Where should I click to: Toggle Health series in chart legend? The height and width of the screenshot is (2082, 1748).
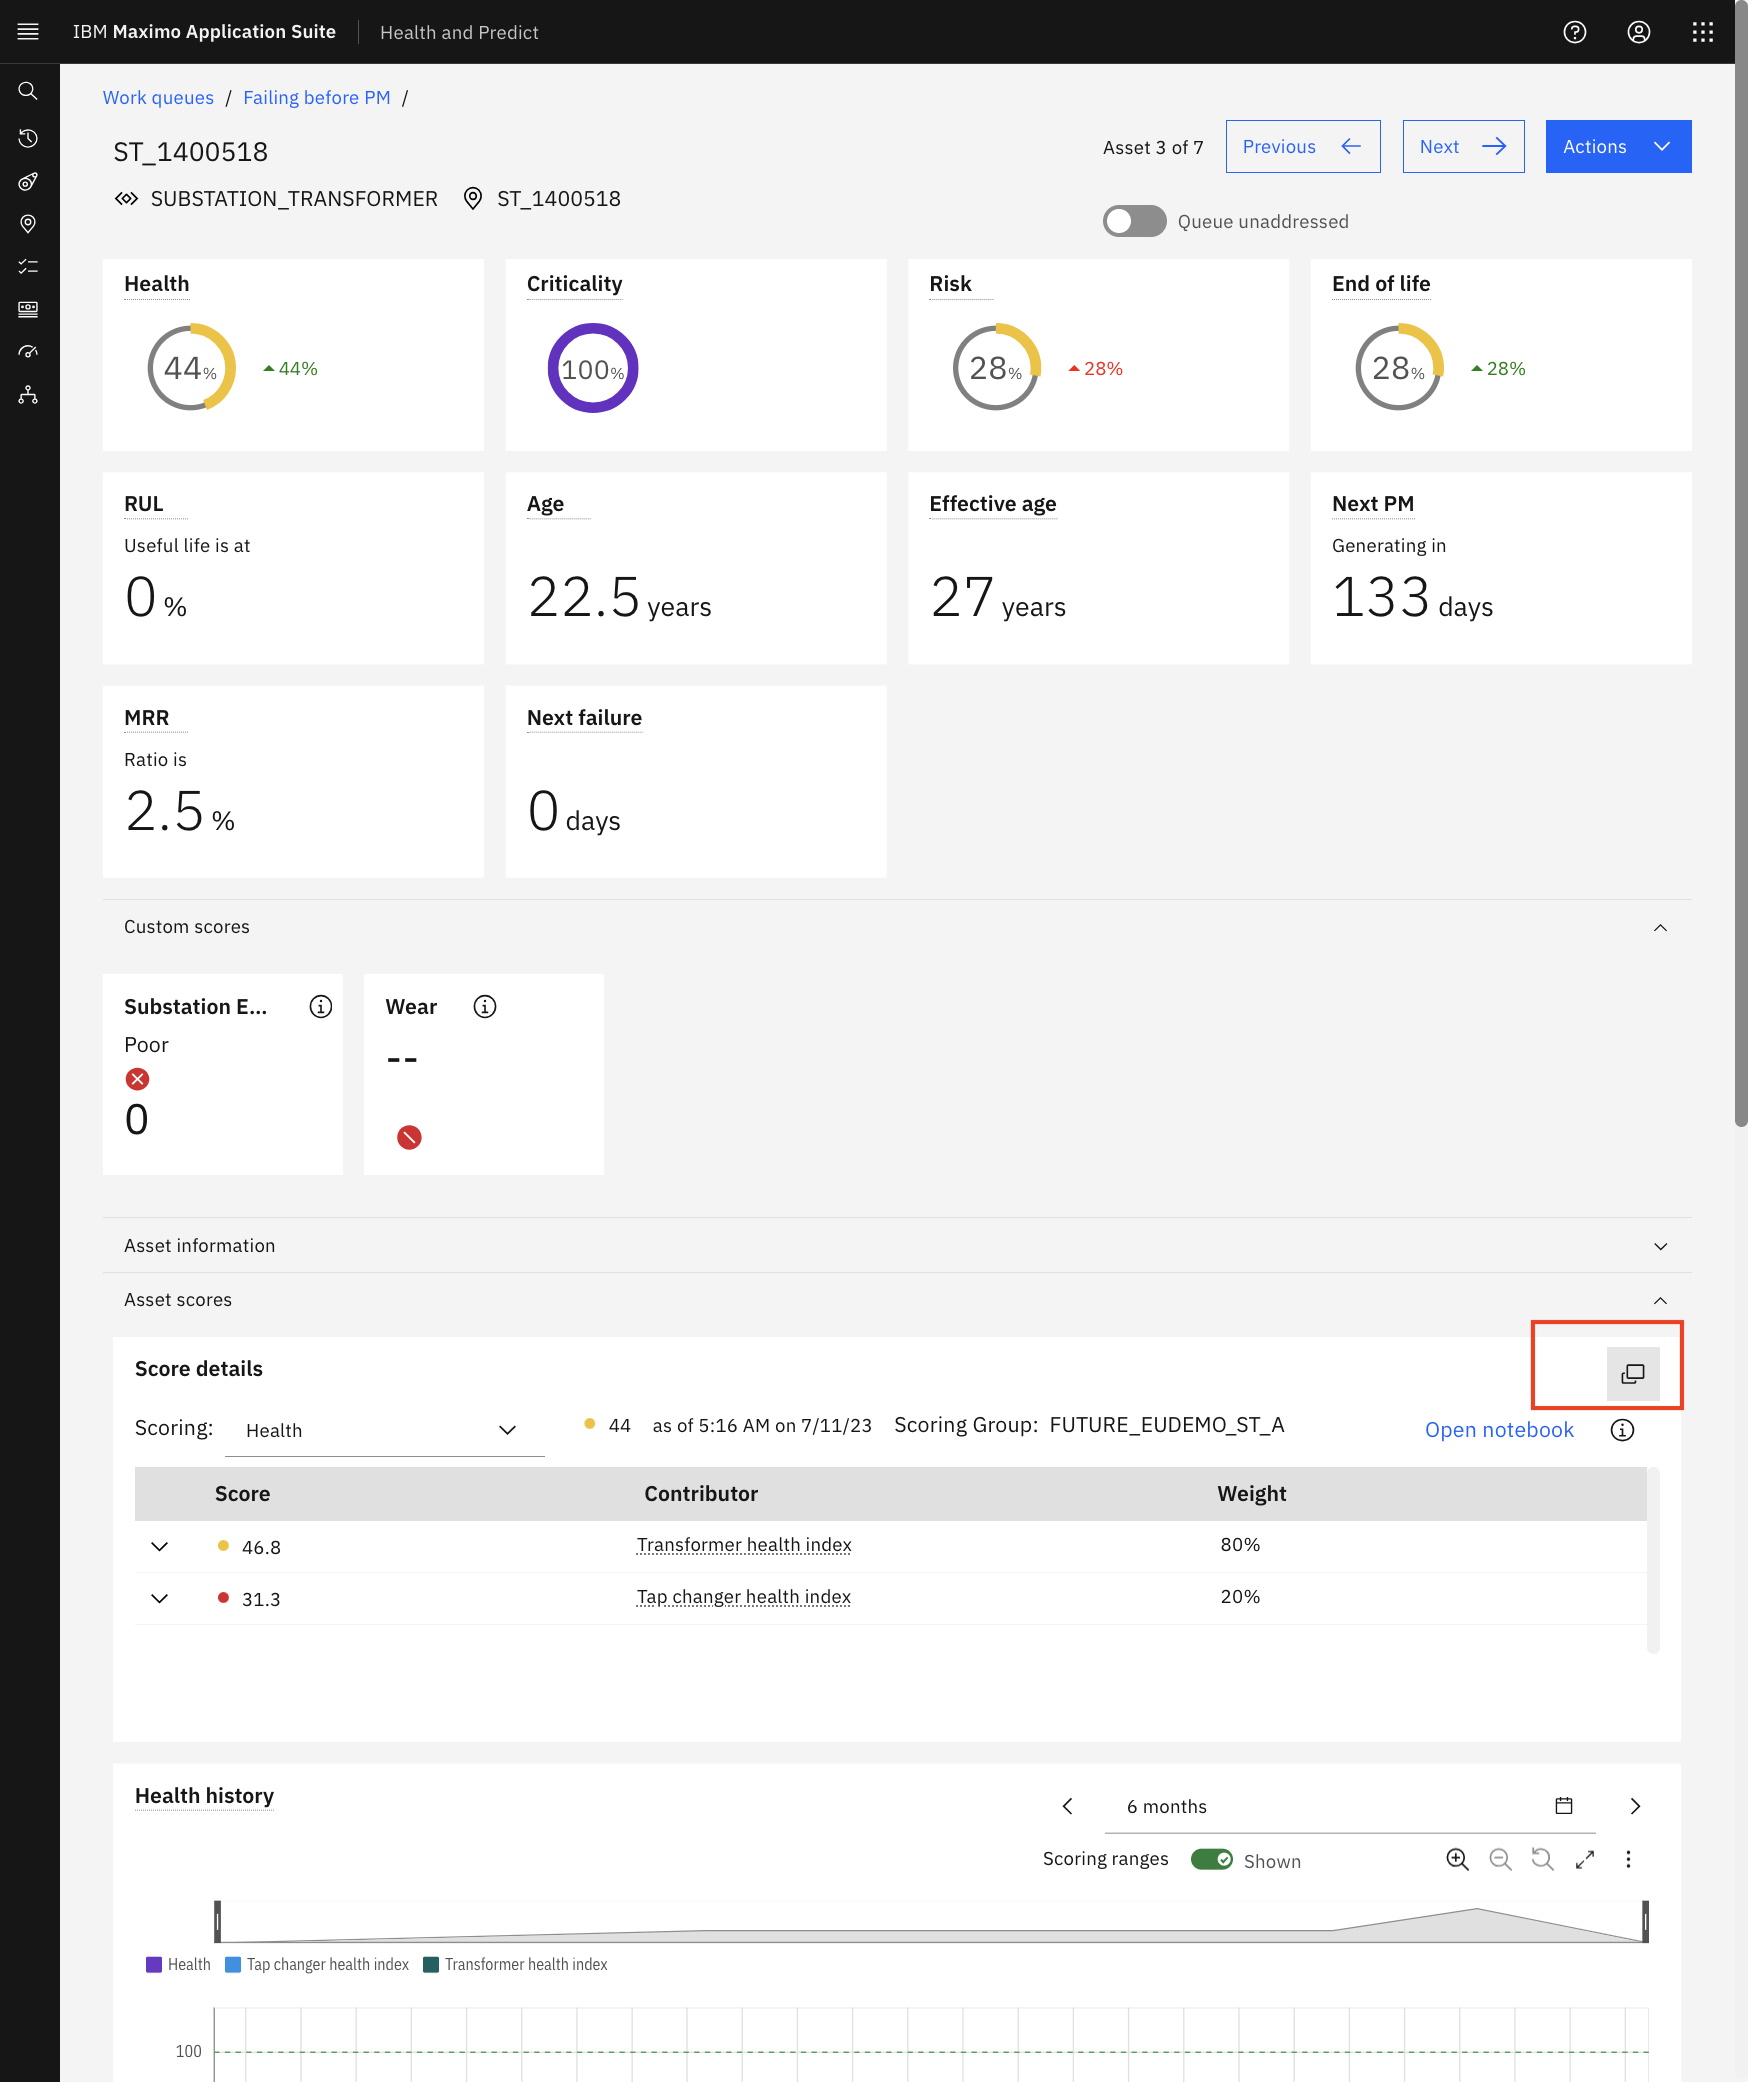click(179, 1965)
